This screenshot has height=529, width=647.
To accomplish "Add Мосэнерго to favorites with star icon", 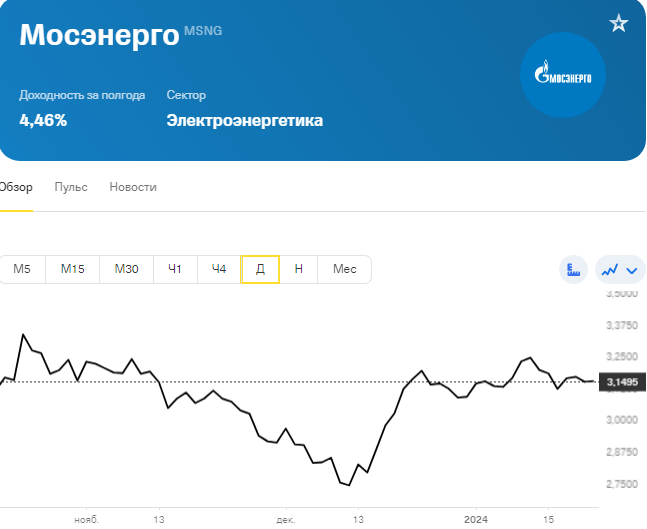I will tap(619, 23).
